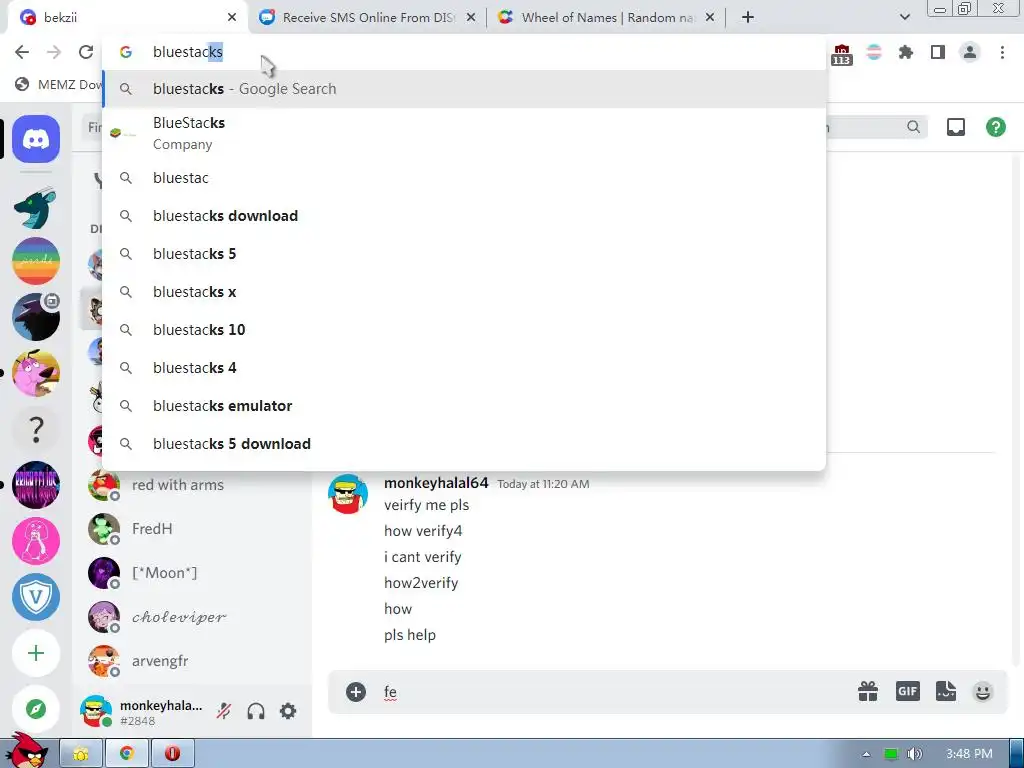This screenshot has height=768, width=1024.
Task: Select the bluestacks emulator suggestion
Action: 464,406
